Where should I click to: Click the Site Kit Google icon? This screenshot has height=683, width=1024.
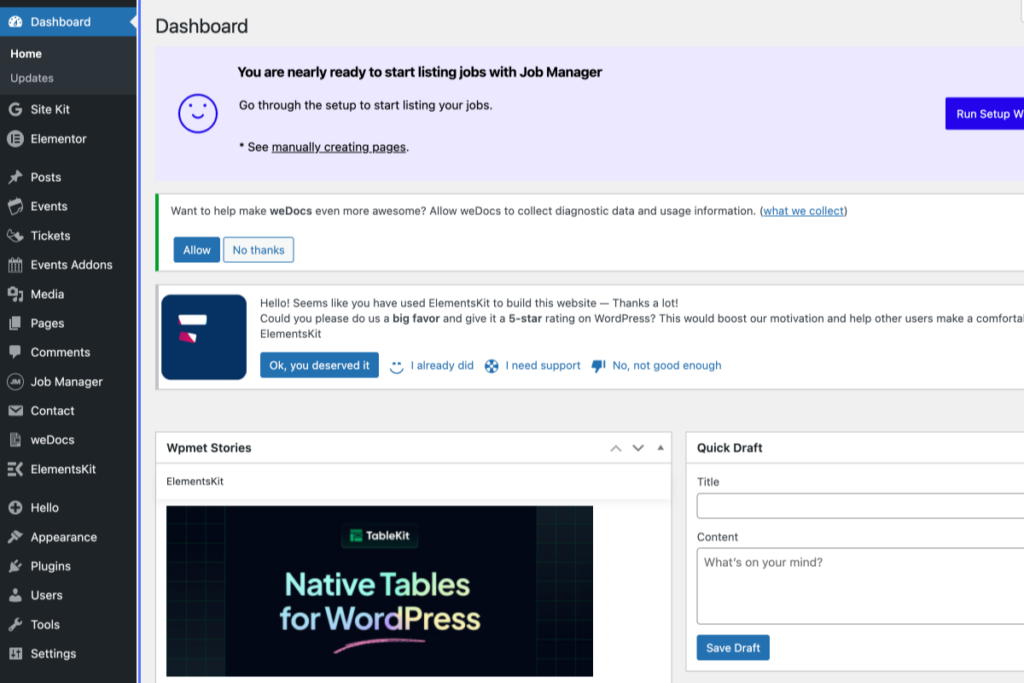[15, 109]
